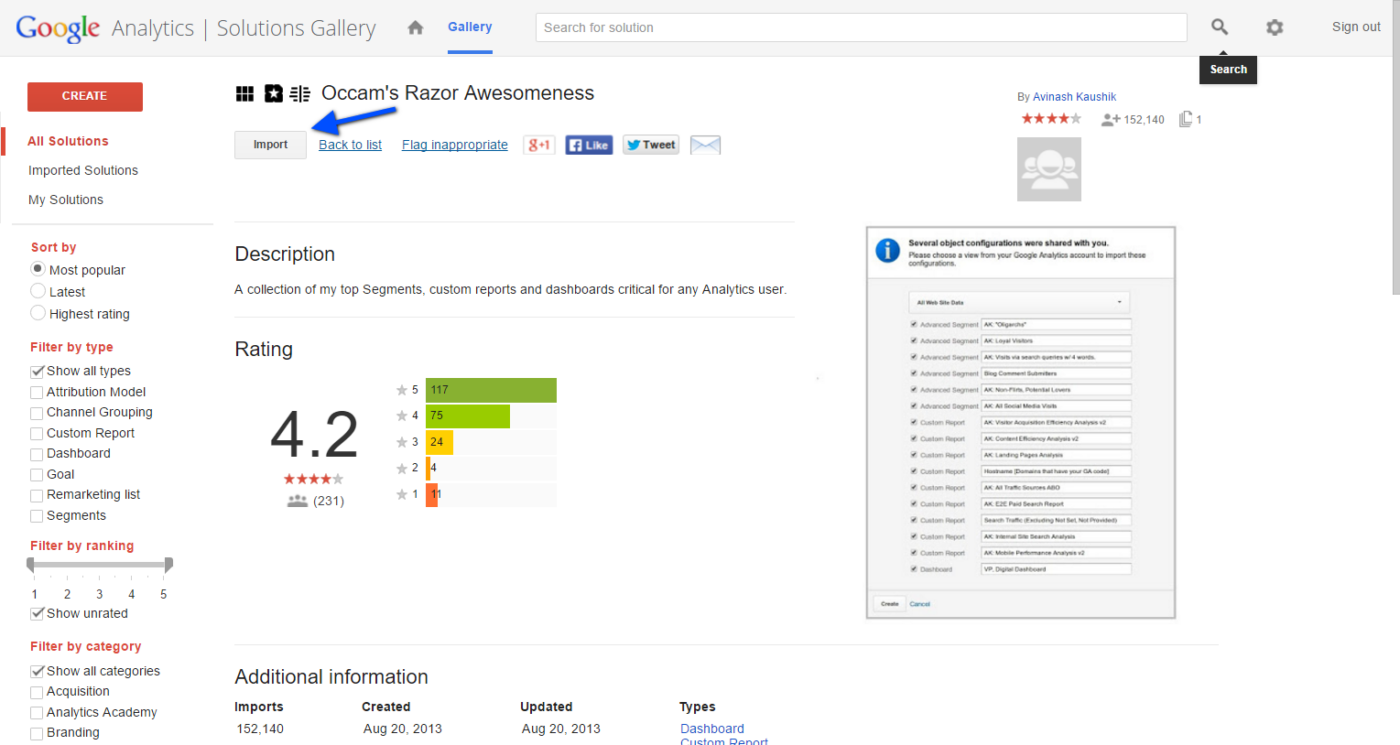Uncheck Show all types

37,371
